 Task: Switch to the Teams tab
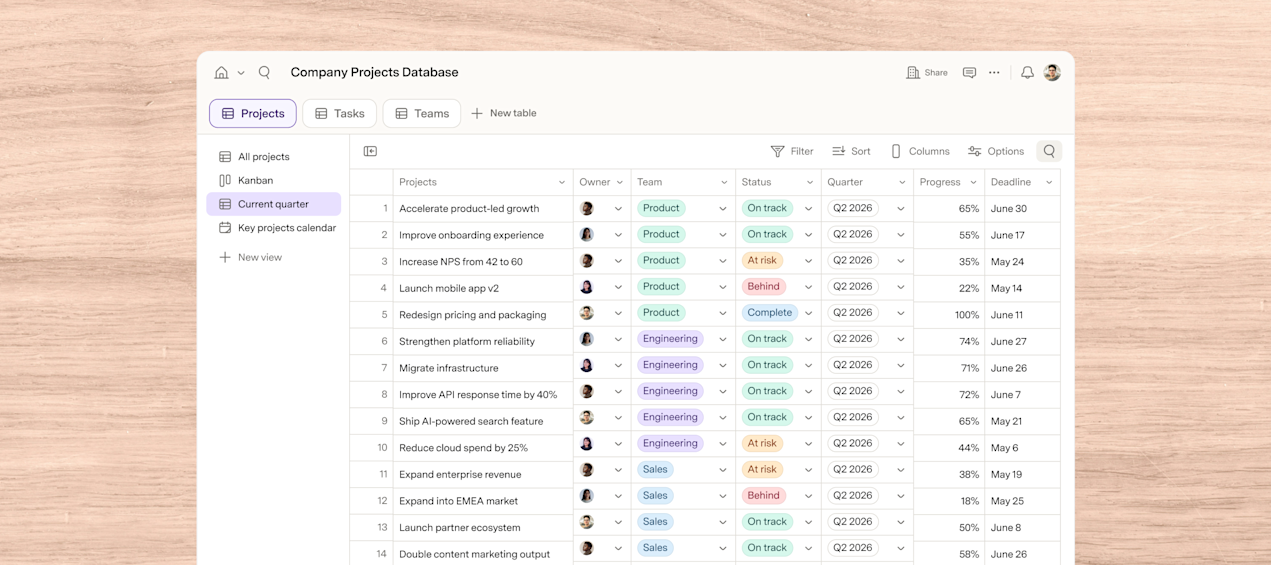click(422, 113)
